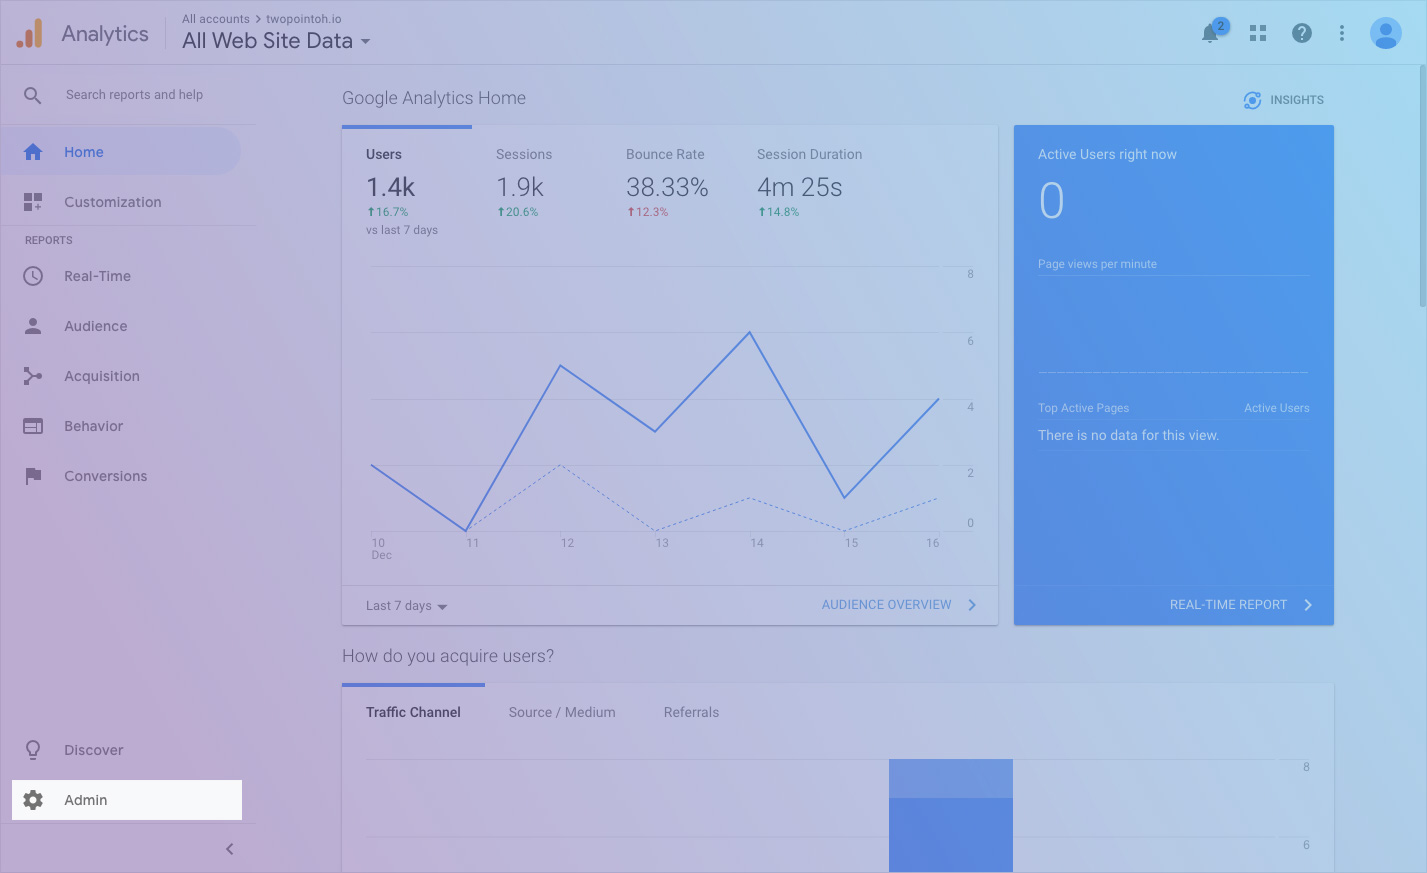The width and height of the screenshot is (1427, 873).
Task: Open the Audience reports section
Action: [x=121, y=326]
